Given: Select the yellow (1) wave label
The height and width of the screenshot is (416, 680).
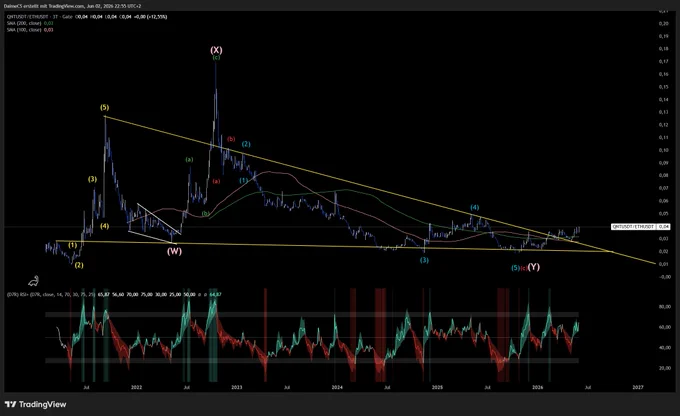Looking at the screenshot, I should point(72,245).
